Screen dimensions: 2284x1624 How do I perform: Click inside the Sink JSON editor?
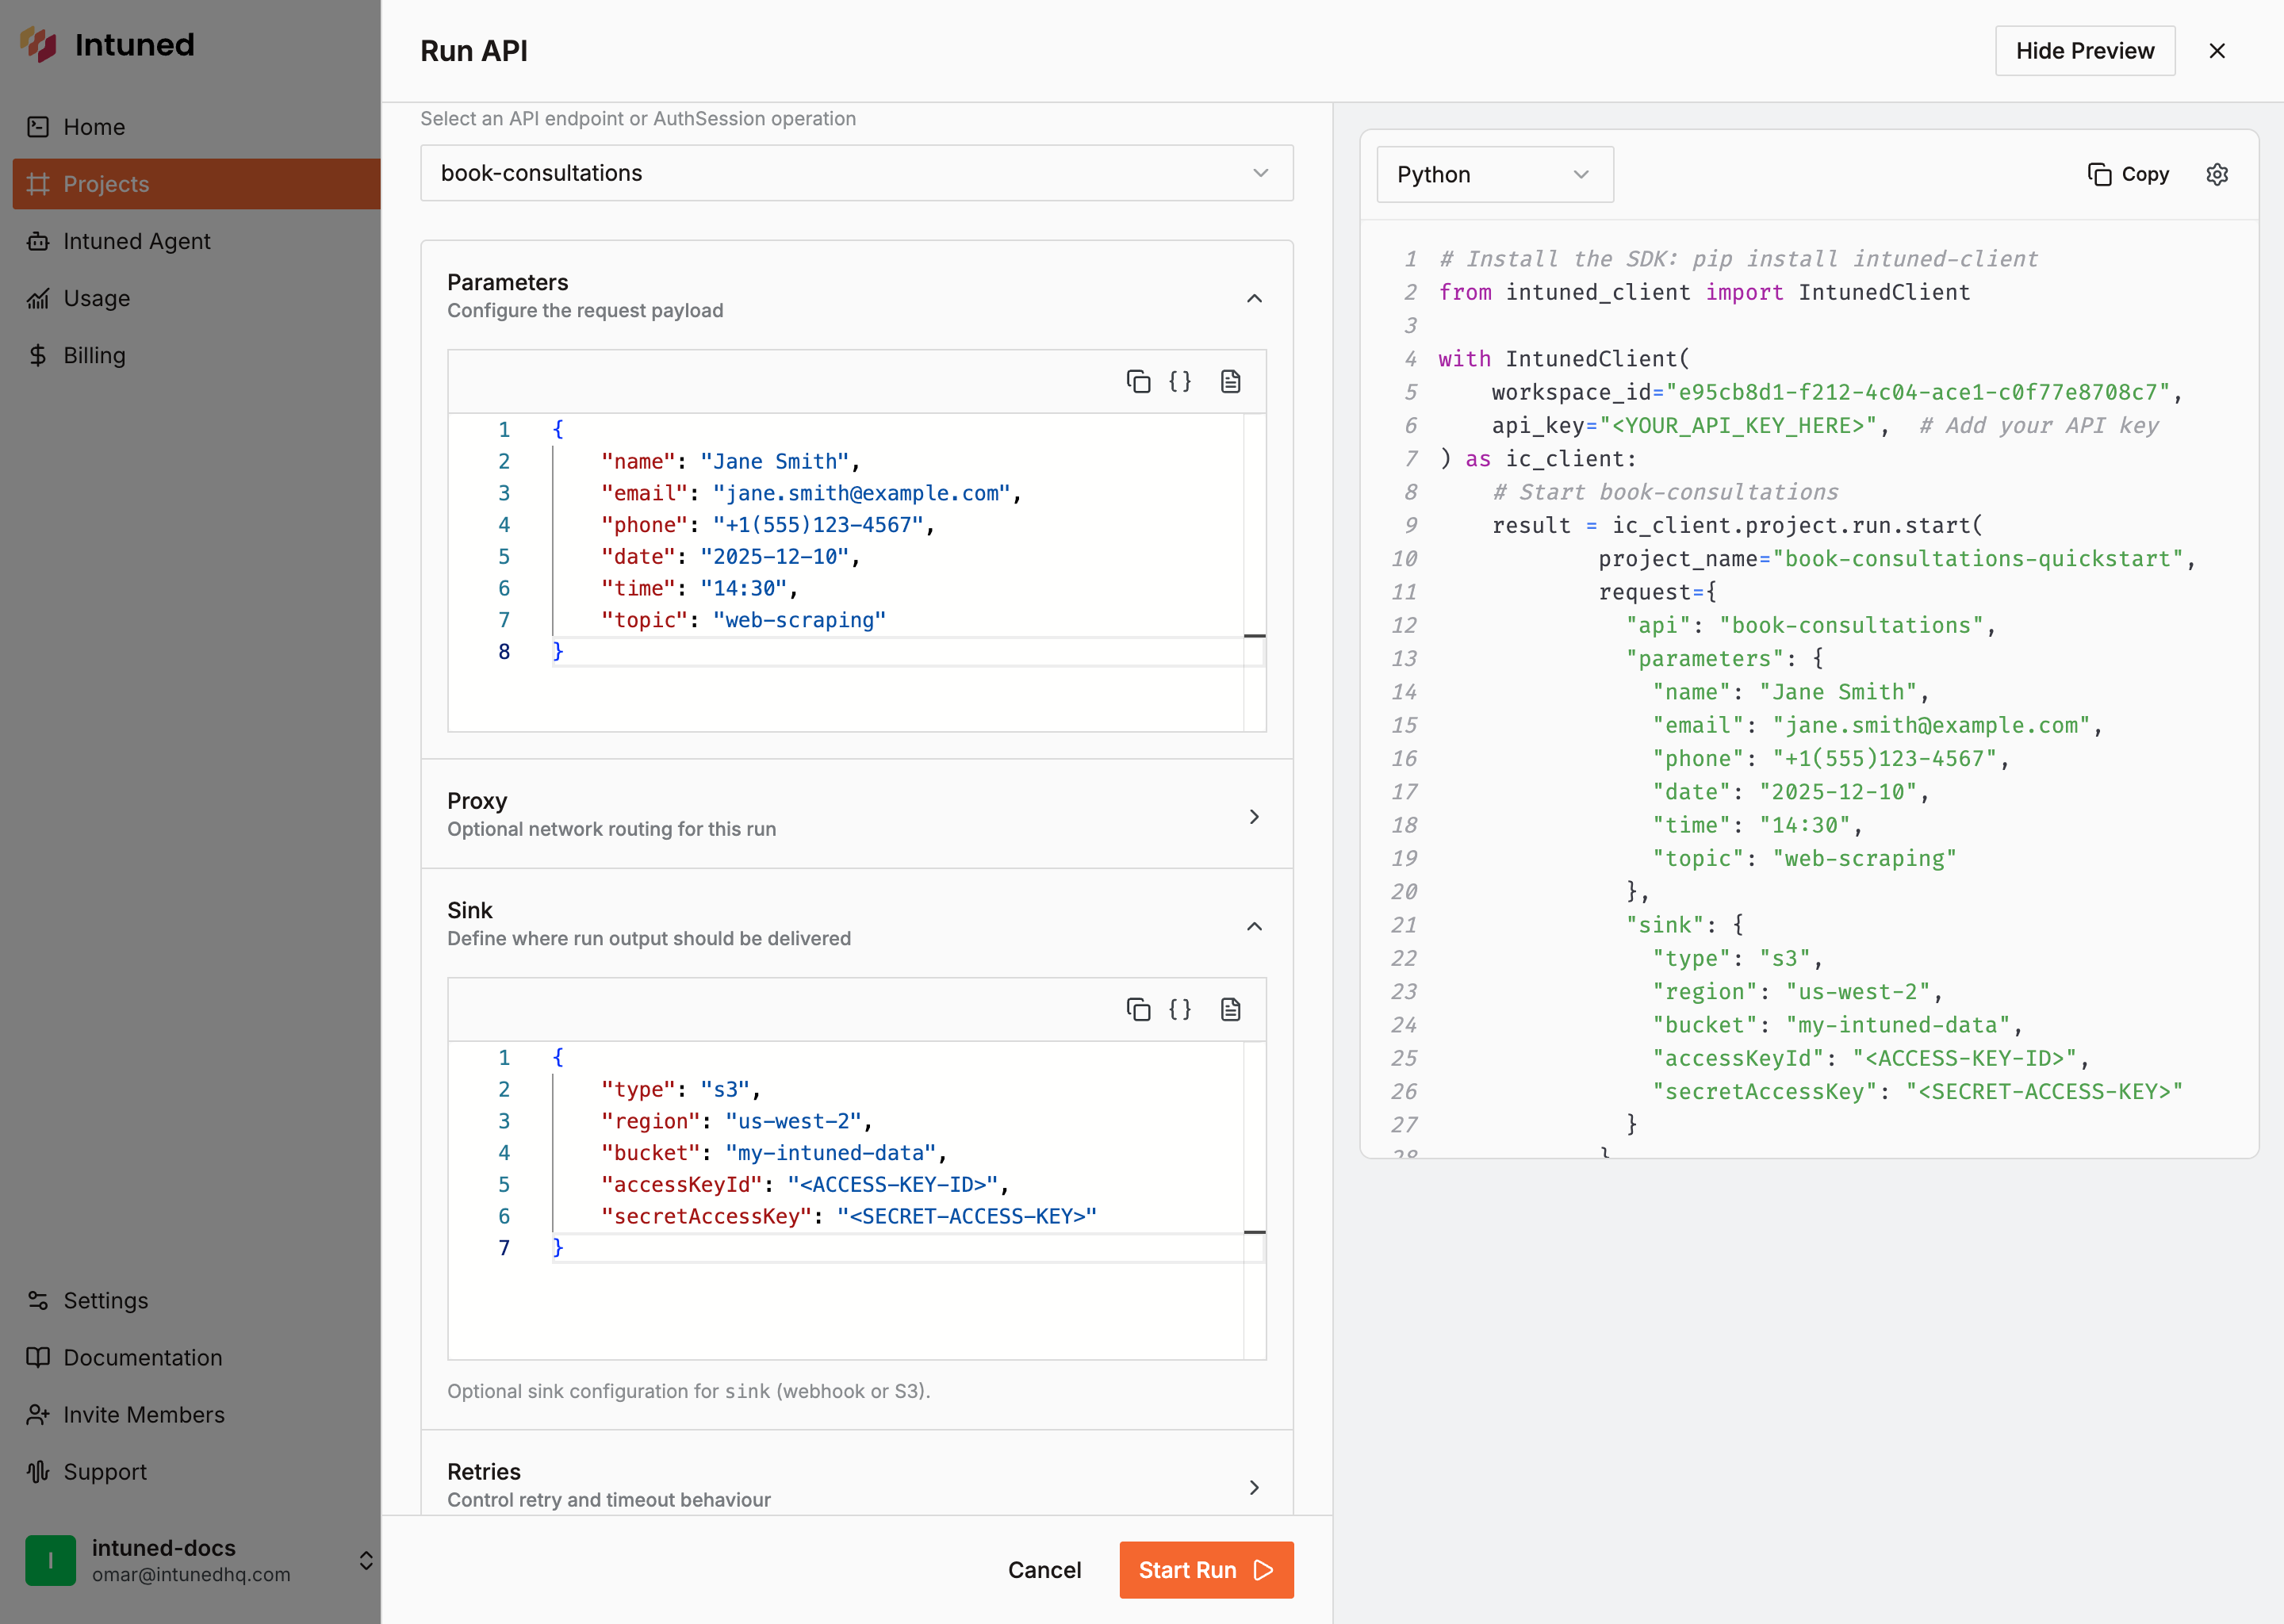[x=850, y=1300]
